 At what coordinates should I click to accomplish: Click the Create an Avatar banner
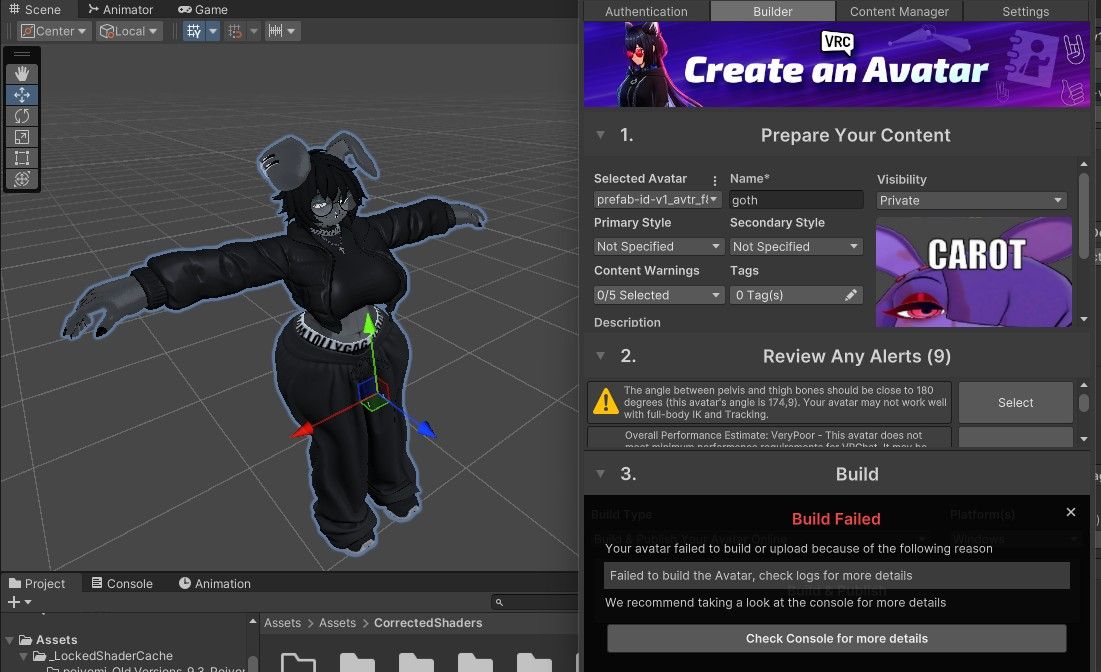point(837,65)
